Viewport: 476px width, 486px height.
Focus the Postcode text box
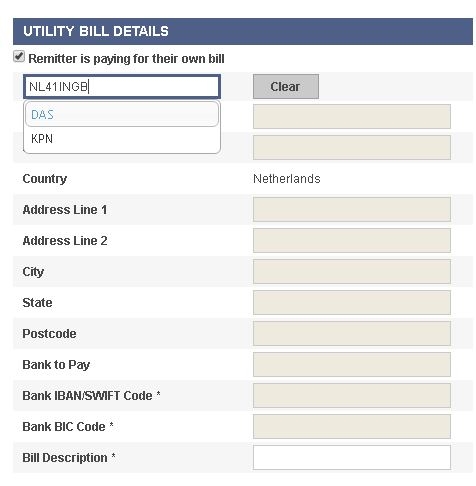[352, 333]
